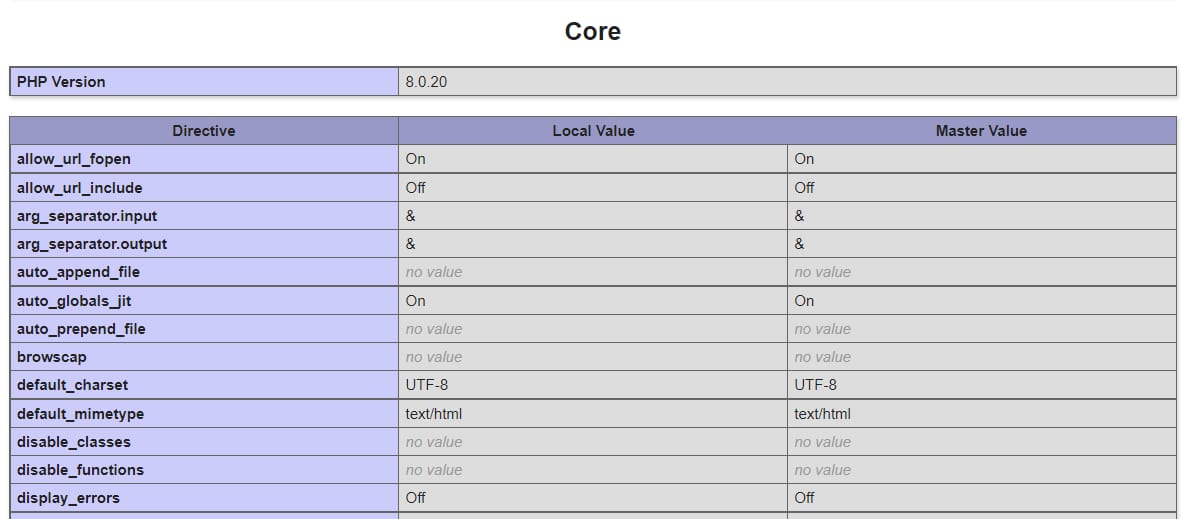
Task: Click the allow_url_fopen master value On
Action: (804, 159)
